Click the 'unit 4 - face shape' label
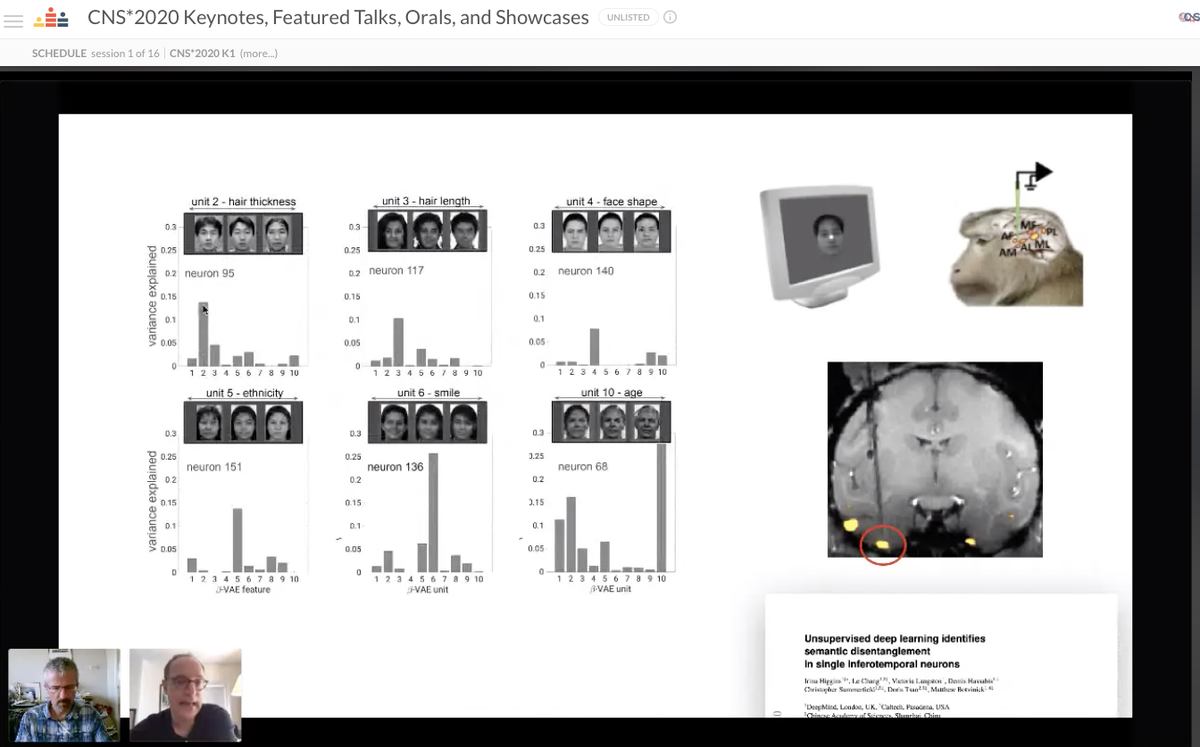 point(611,201)
